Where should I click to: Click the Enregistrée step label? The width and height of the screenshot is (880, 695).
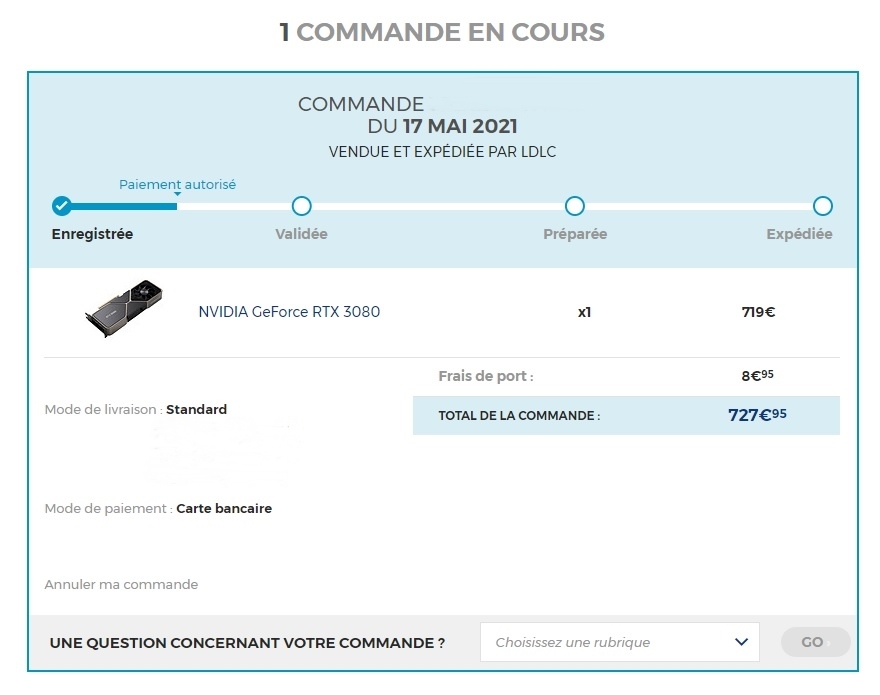tap(92, 234)
